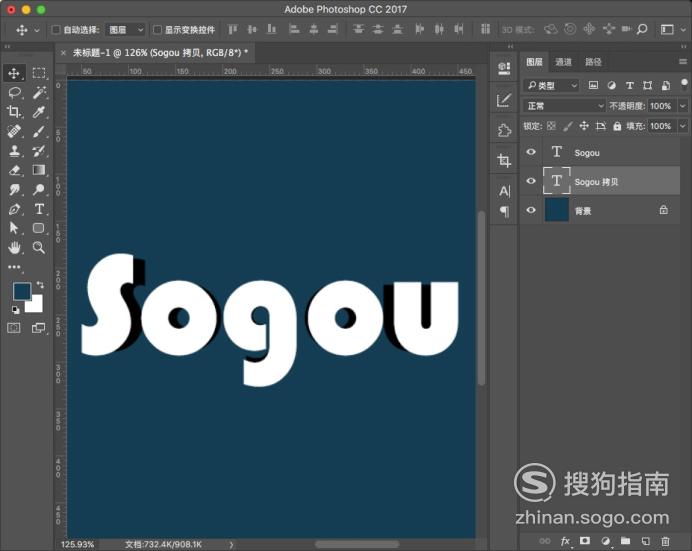The width and height of the screenshot is (692, 551).
Task: Open the Layers panel menu
Action: coord(683,62)
